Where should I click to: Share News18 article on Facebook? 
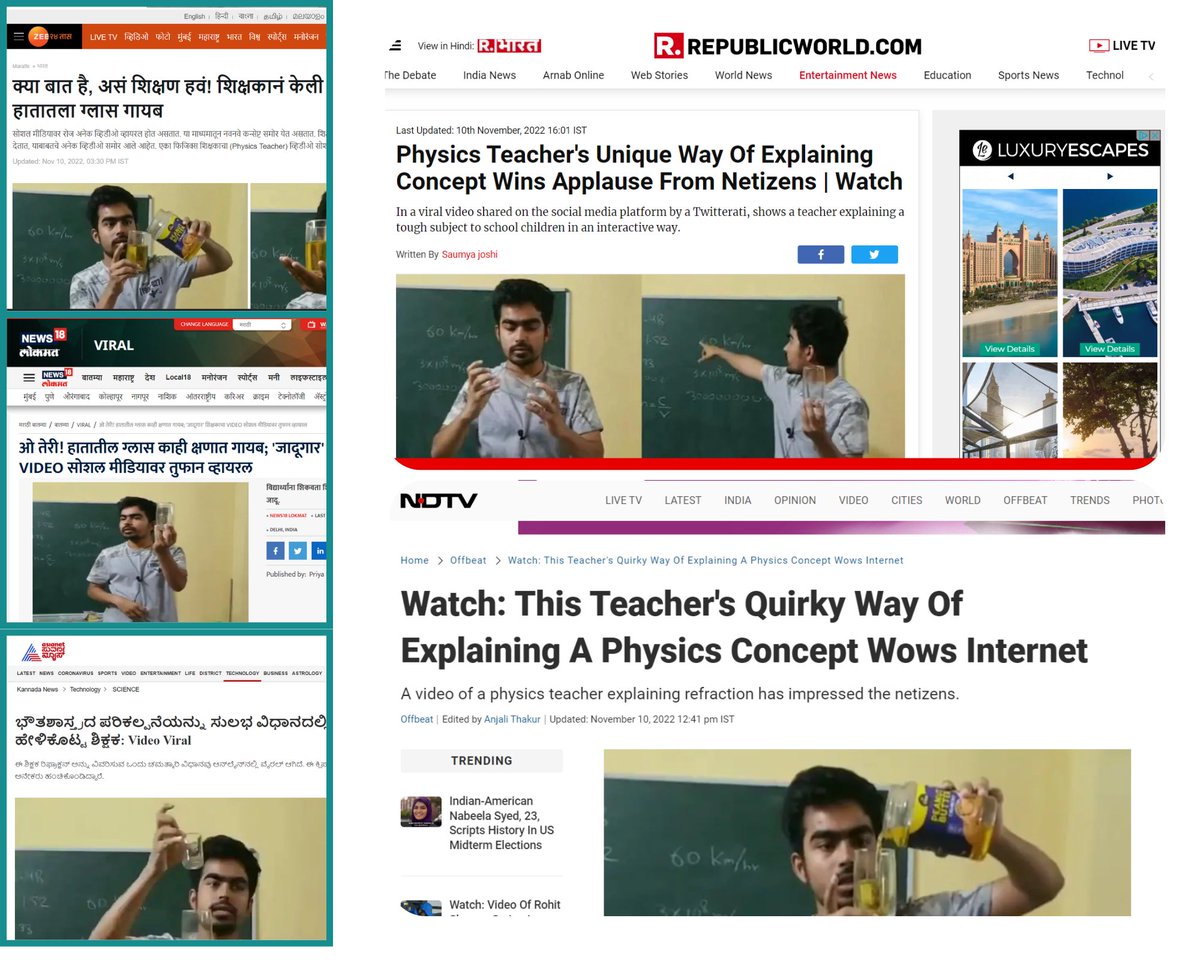[x=275, y=551]
